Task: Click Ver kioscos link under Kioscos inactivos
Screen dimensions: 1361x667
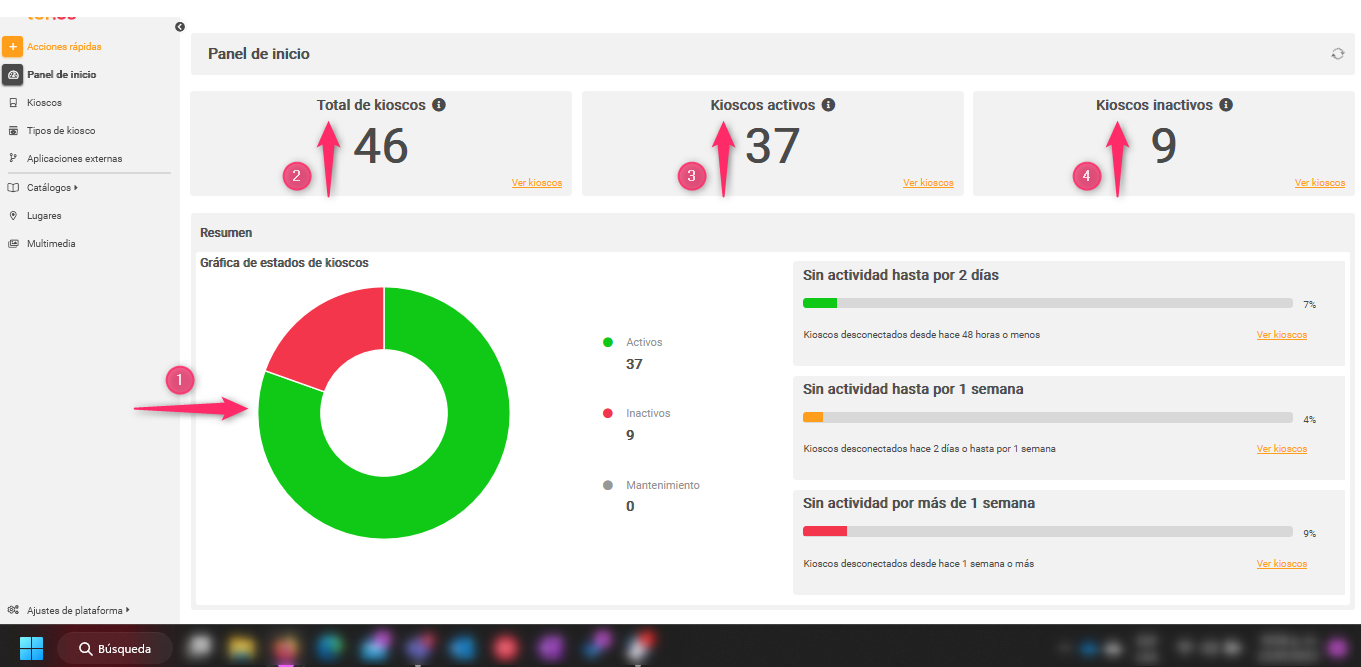Action: pos(1319,183)
